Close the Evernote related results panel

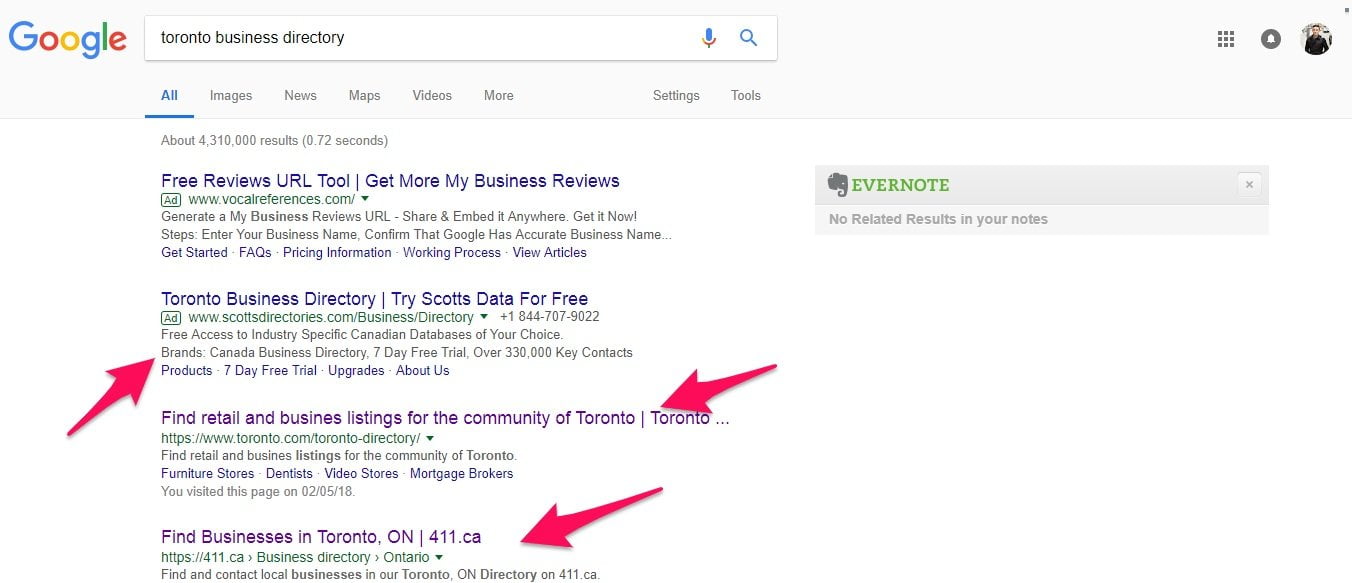[1249, 185]
